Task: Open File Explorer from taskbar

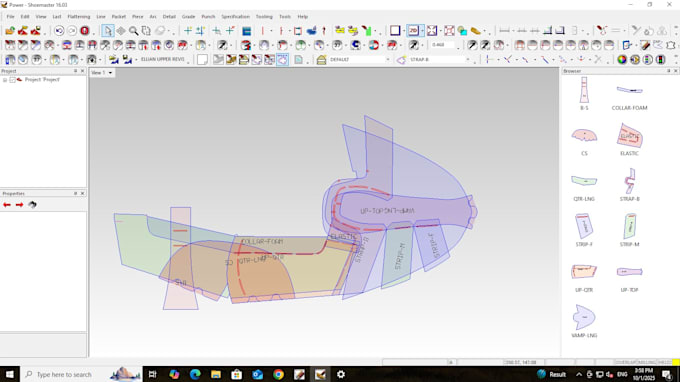Action: 216,374
